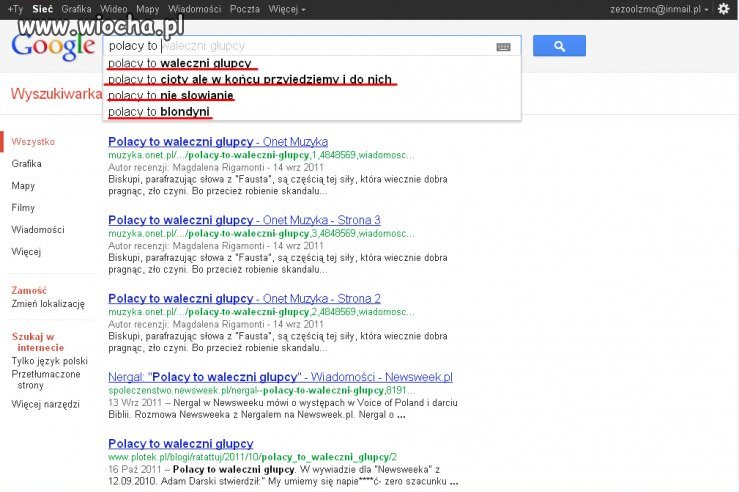Image resolution: width=739 pixels, height=492 pixels.
Task: Click green URL www.plotek.pl/blogi/ratattuj
Action: (252, 457)
